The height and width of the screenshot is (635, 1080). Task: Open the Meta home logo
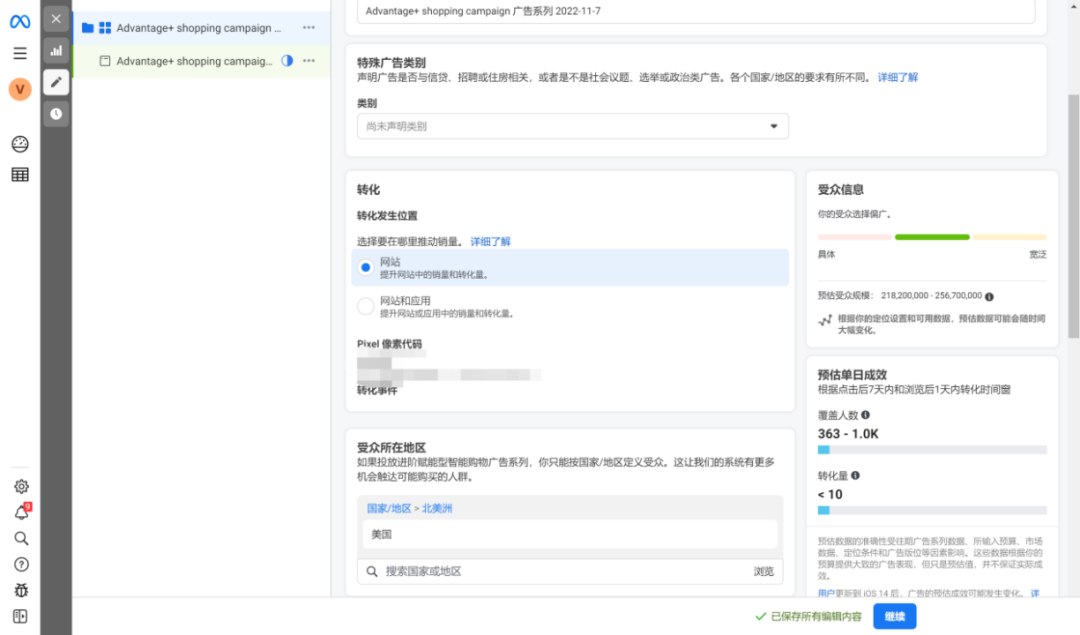pos(19,21)
